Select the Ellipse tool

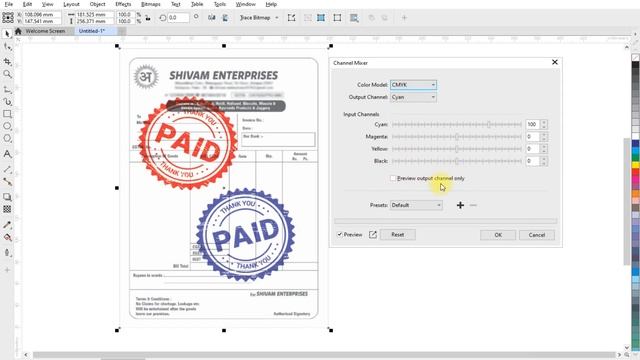click(x=7, y=126)
